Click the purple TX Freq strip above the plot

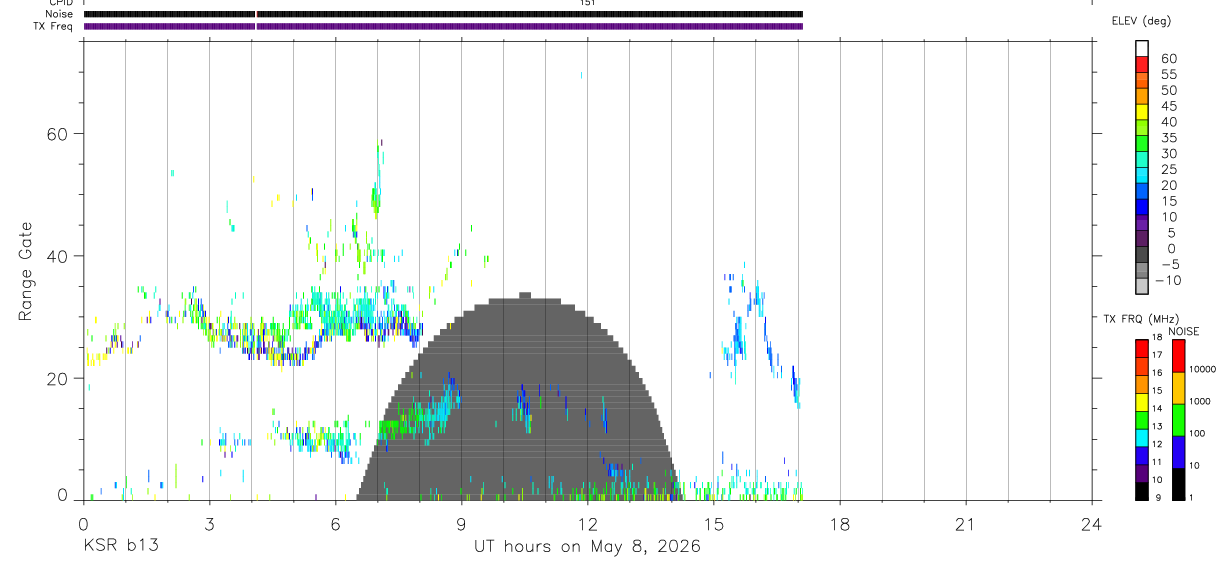click(x=443, y=26)
